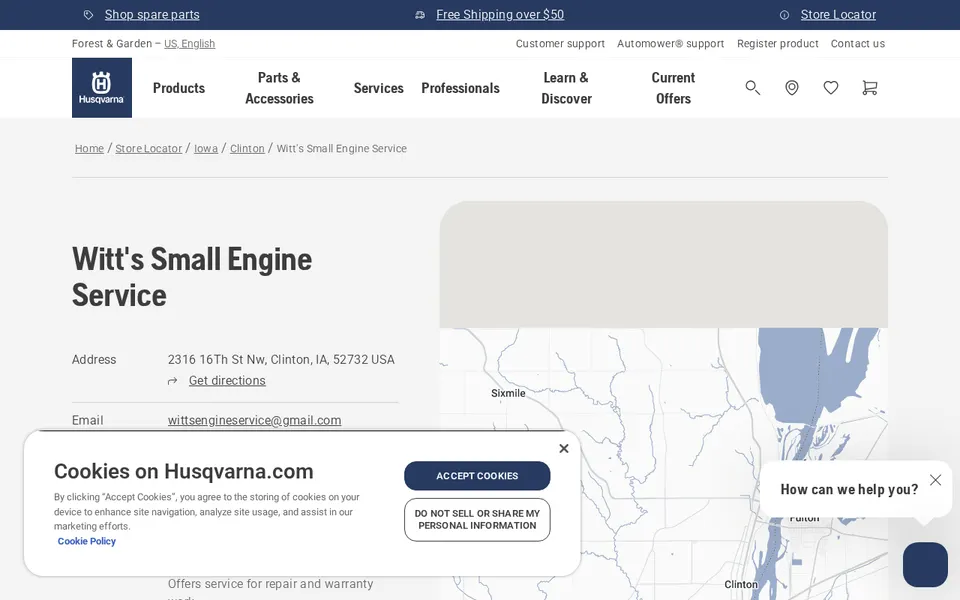The height and width of the screenshot is (600, 960).
Task: Click Do Not Sell or Share My Personal Information
Action: [477, 520]
